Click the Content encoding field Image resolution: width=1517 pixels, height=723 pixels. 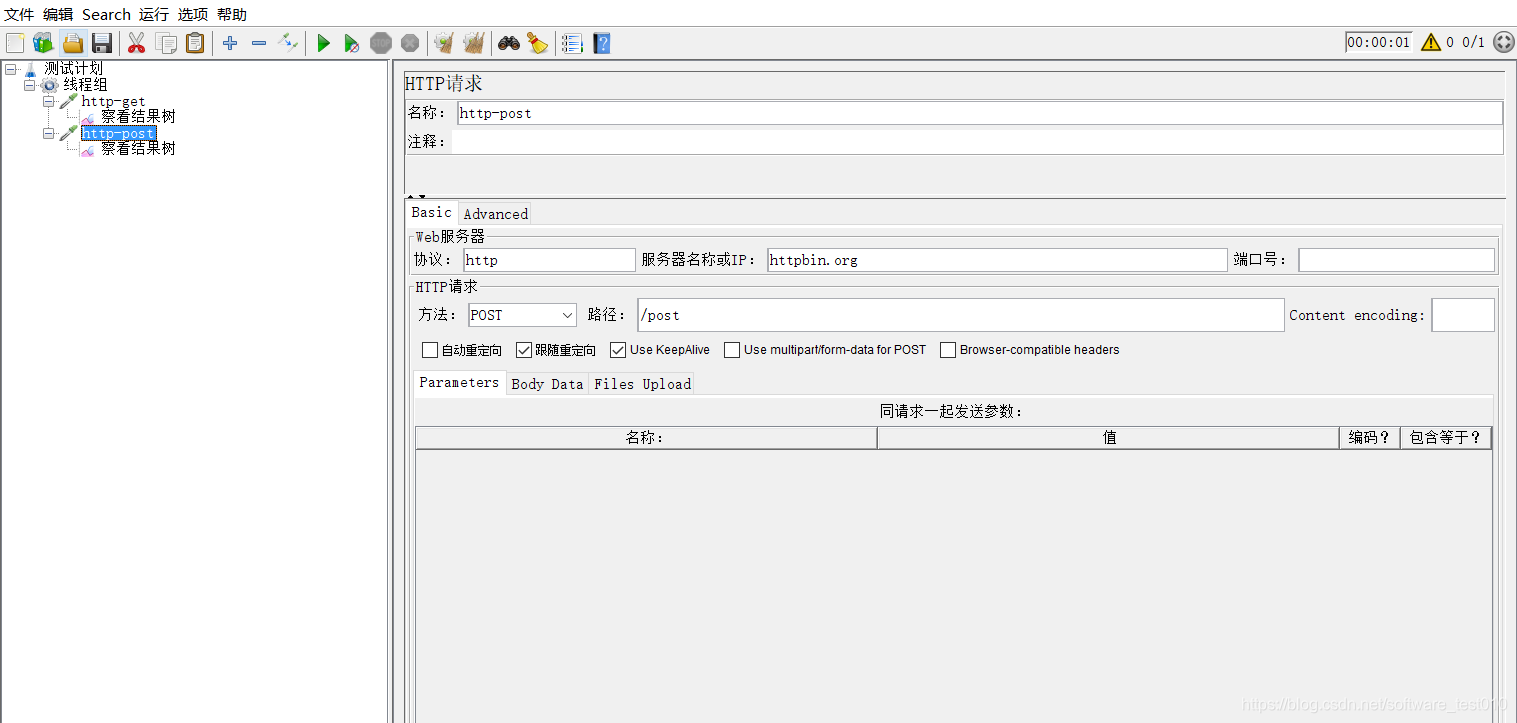point(1463,315)
